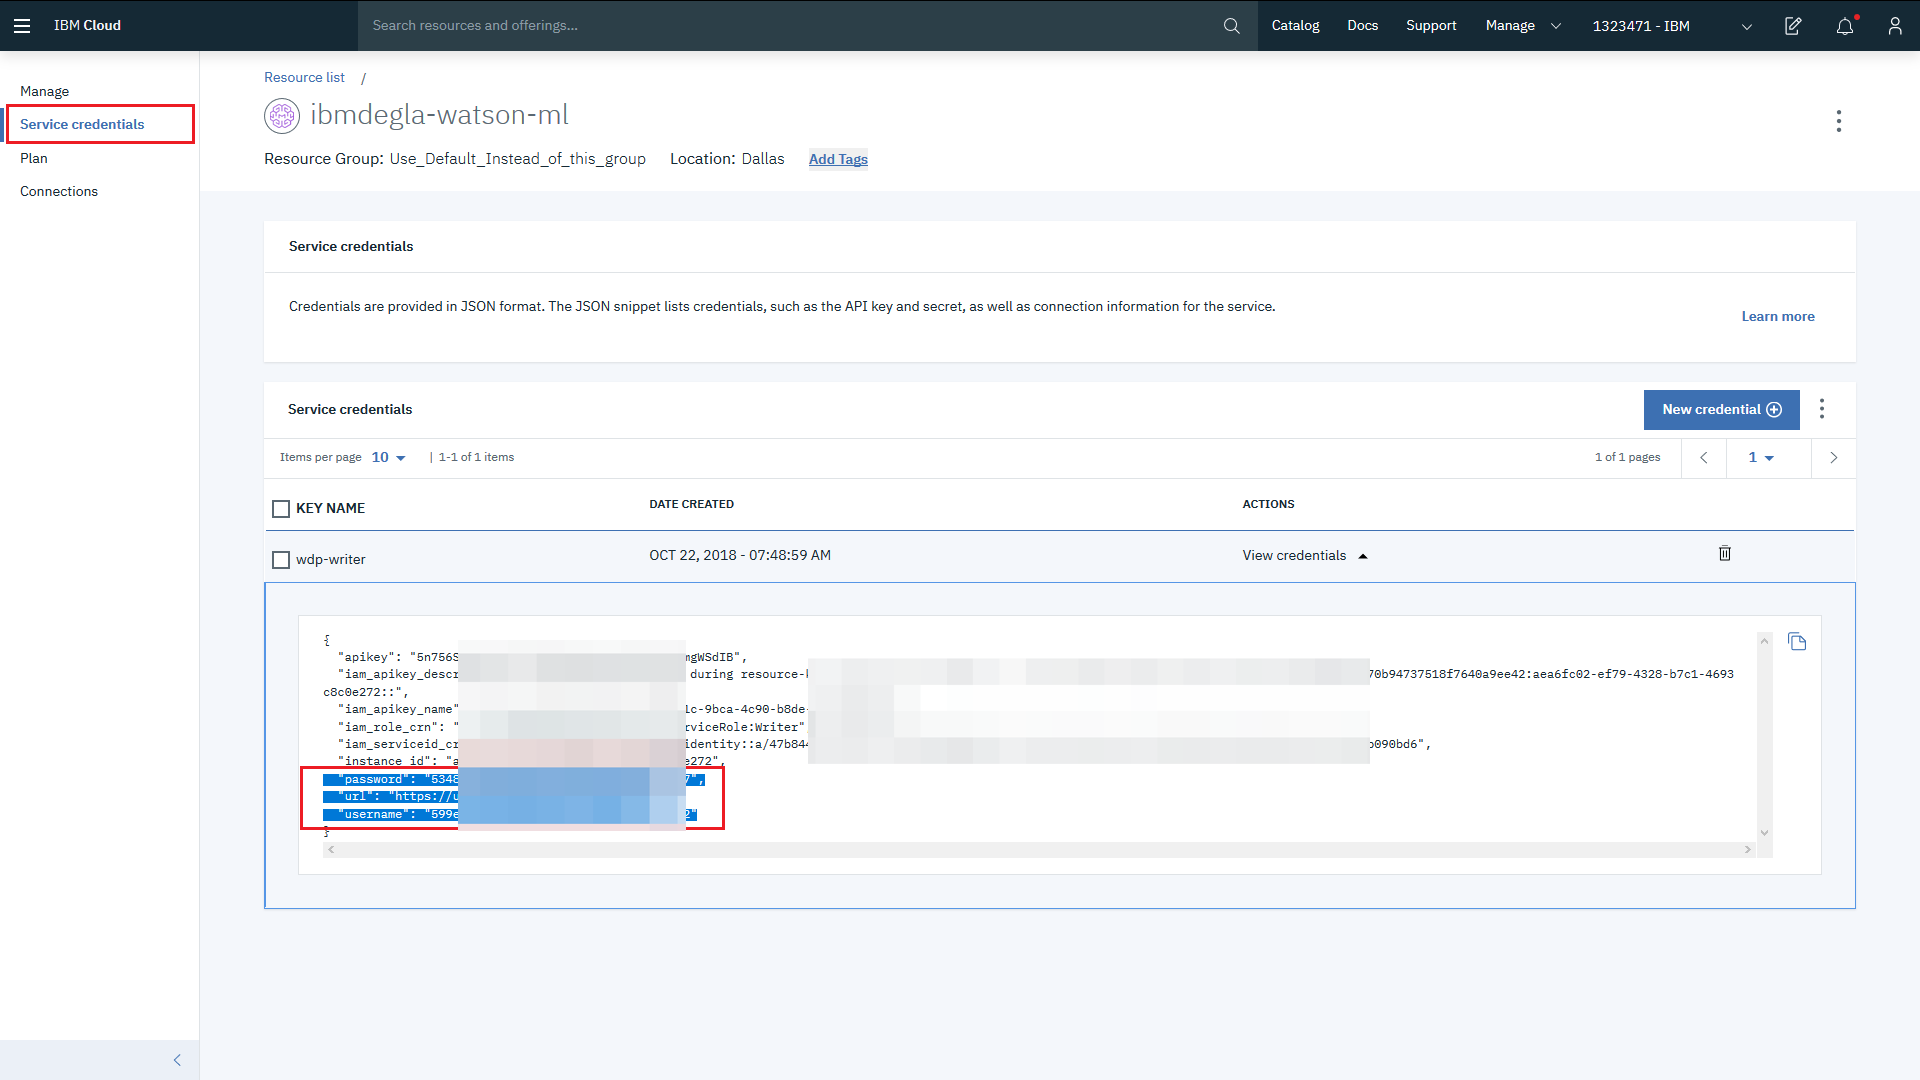Open the hamburger navigation menu
This screenshot has width=1920, height=1080.
[x=22, y=26]
